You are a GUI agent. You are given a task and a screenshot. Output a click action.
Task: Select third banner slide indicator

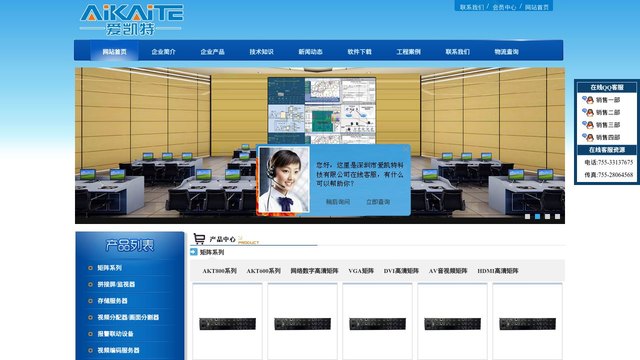click(x=547, y=216)
